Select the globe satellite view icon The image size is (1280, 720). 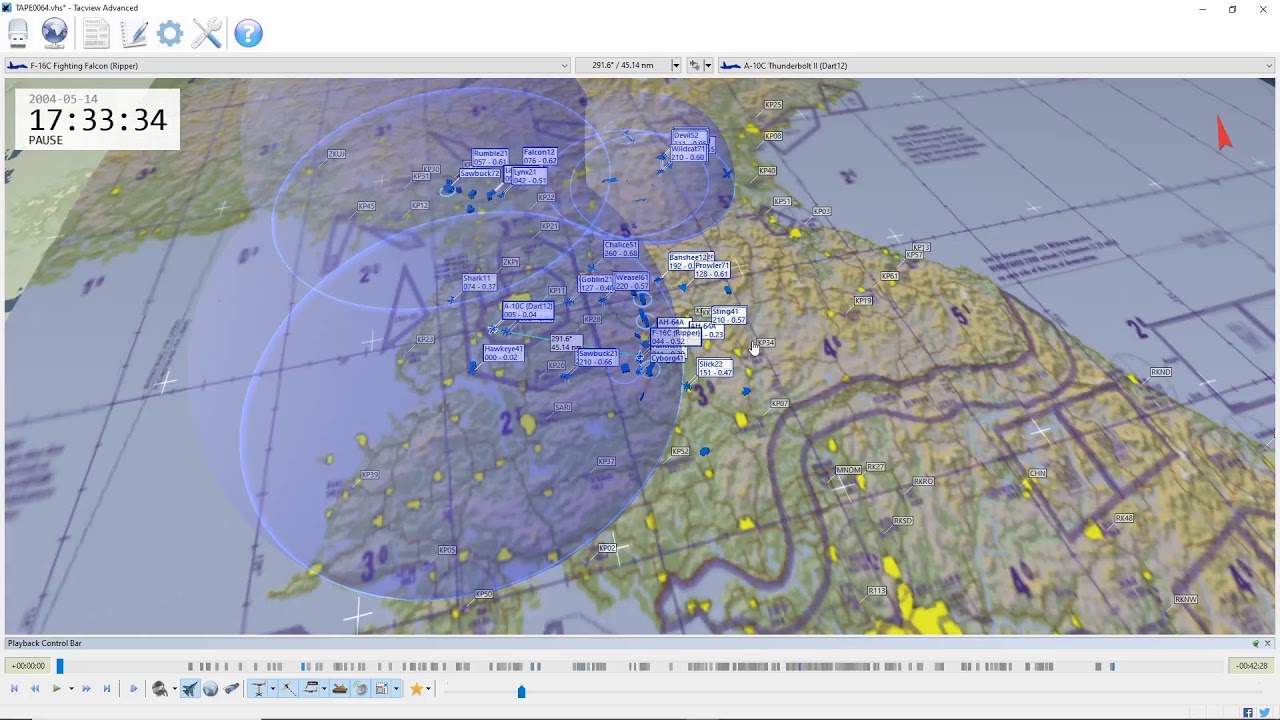tap(210, 689)
